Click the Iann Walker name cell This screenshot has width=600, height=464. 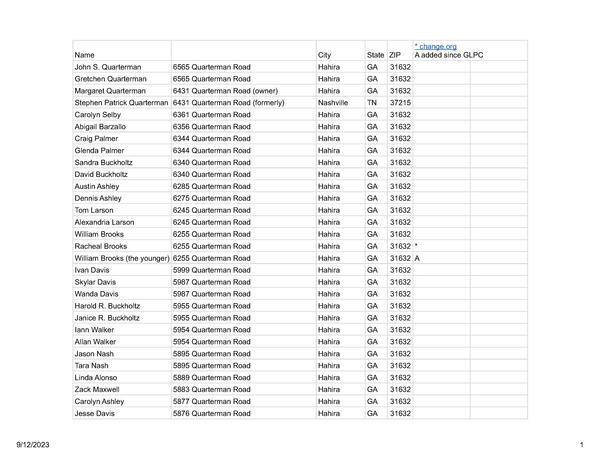pos(95,330)
